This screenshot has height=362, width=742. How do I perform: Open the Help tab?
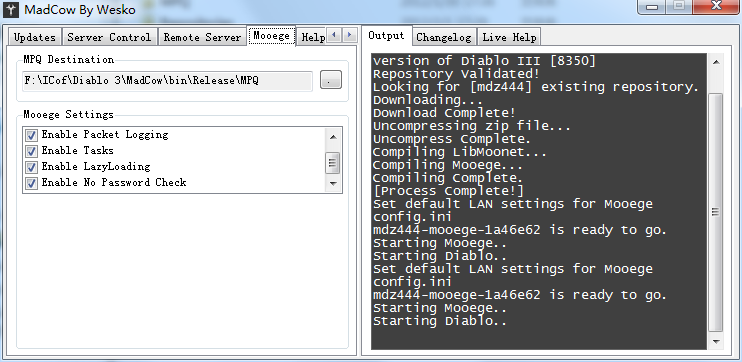pos(312,37)
